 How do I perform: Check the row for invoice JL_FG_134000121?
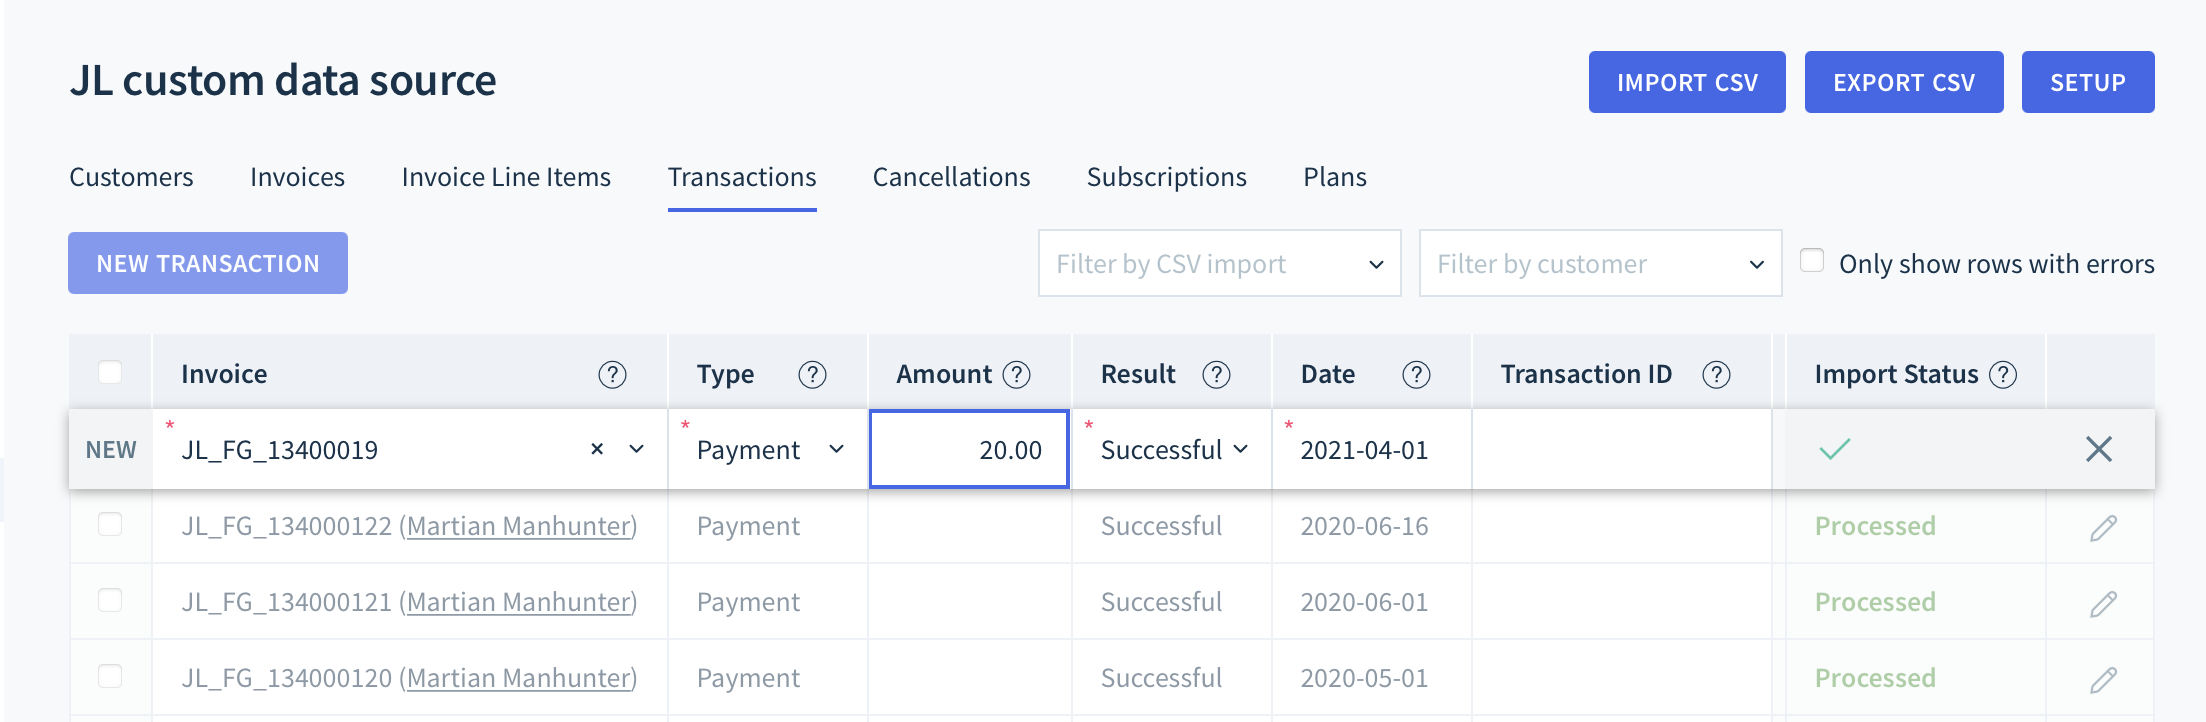coord(110,600)
